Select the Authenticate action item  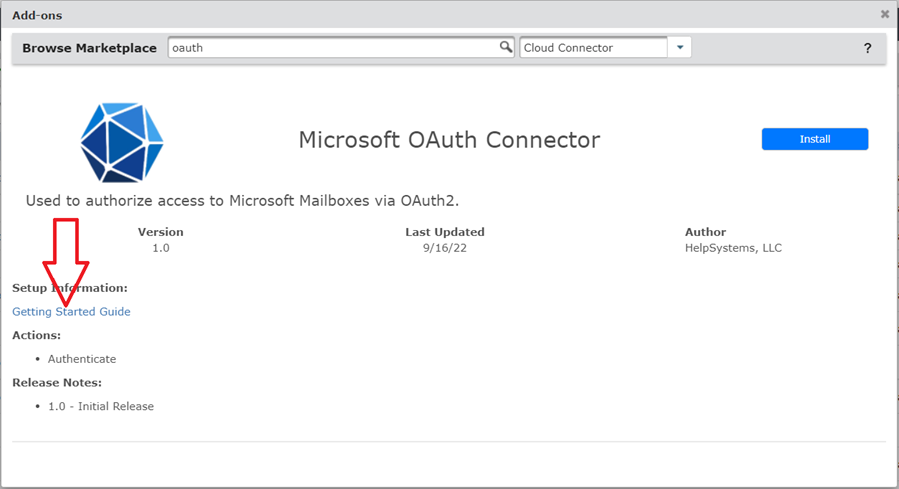82,359
